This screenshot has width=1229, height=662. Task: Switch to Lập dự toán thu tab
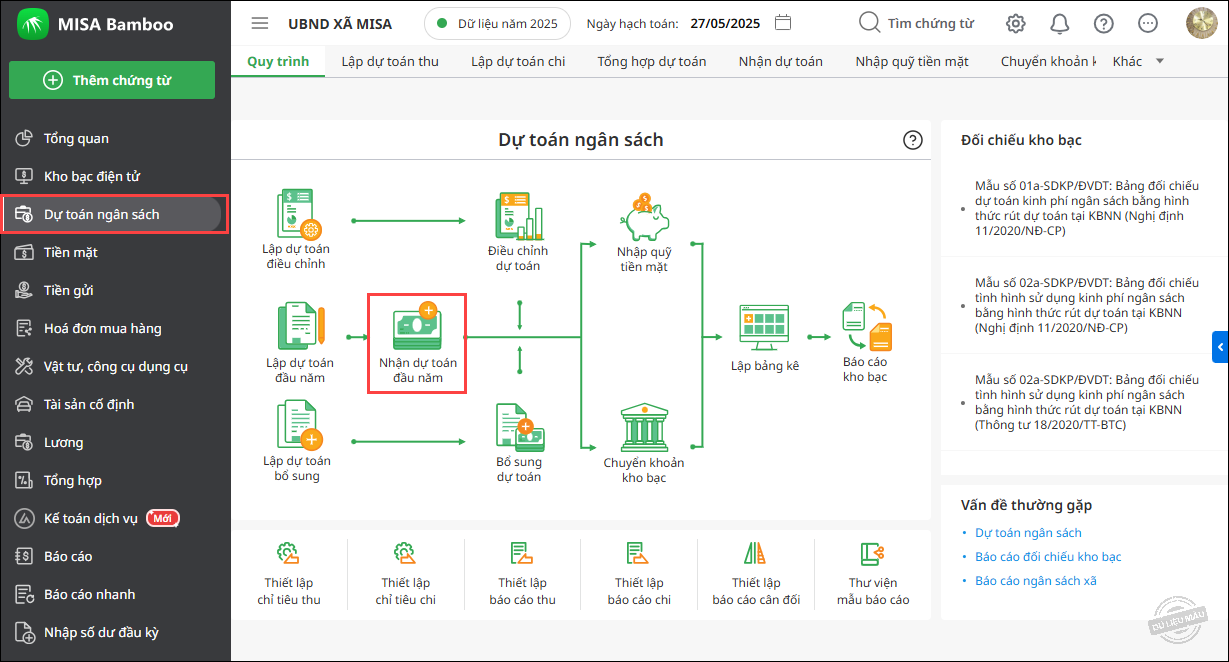click(390, 61)
